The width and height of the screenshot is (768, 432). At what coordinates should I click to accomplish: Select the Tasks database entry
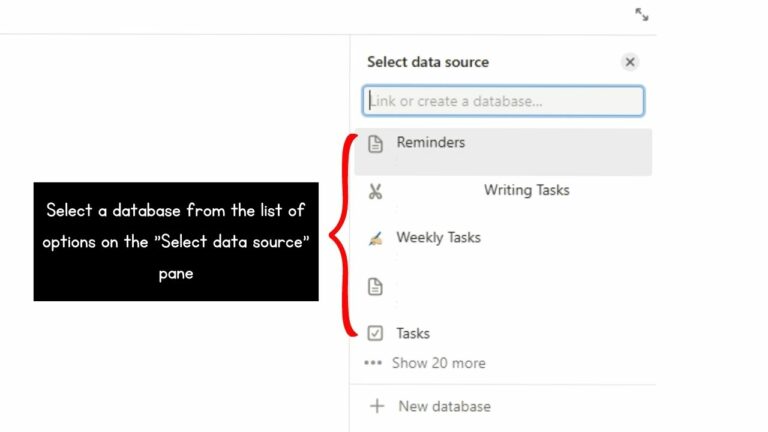click(413, 334)
